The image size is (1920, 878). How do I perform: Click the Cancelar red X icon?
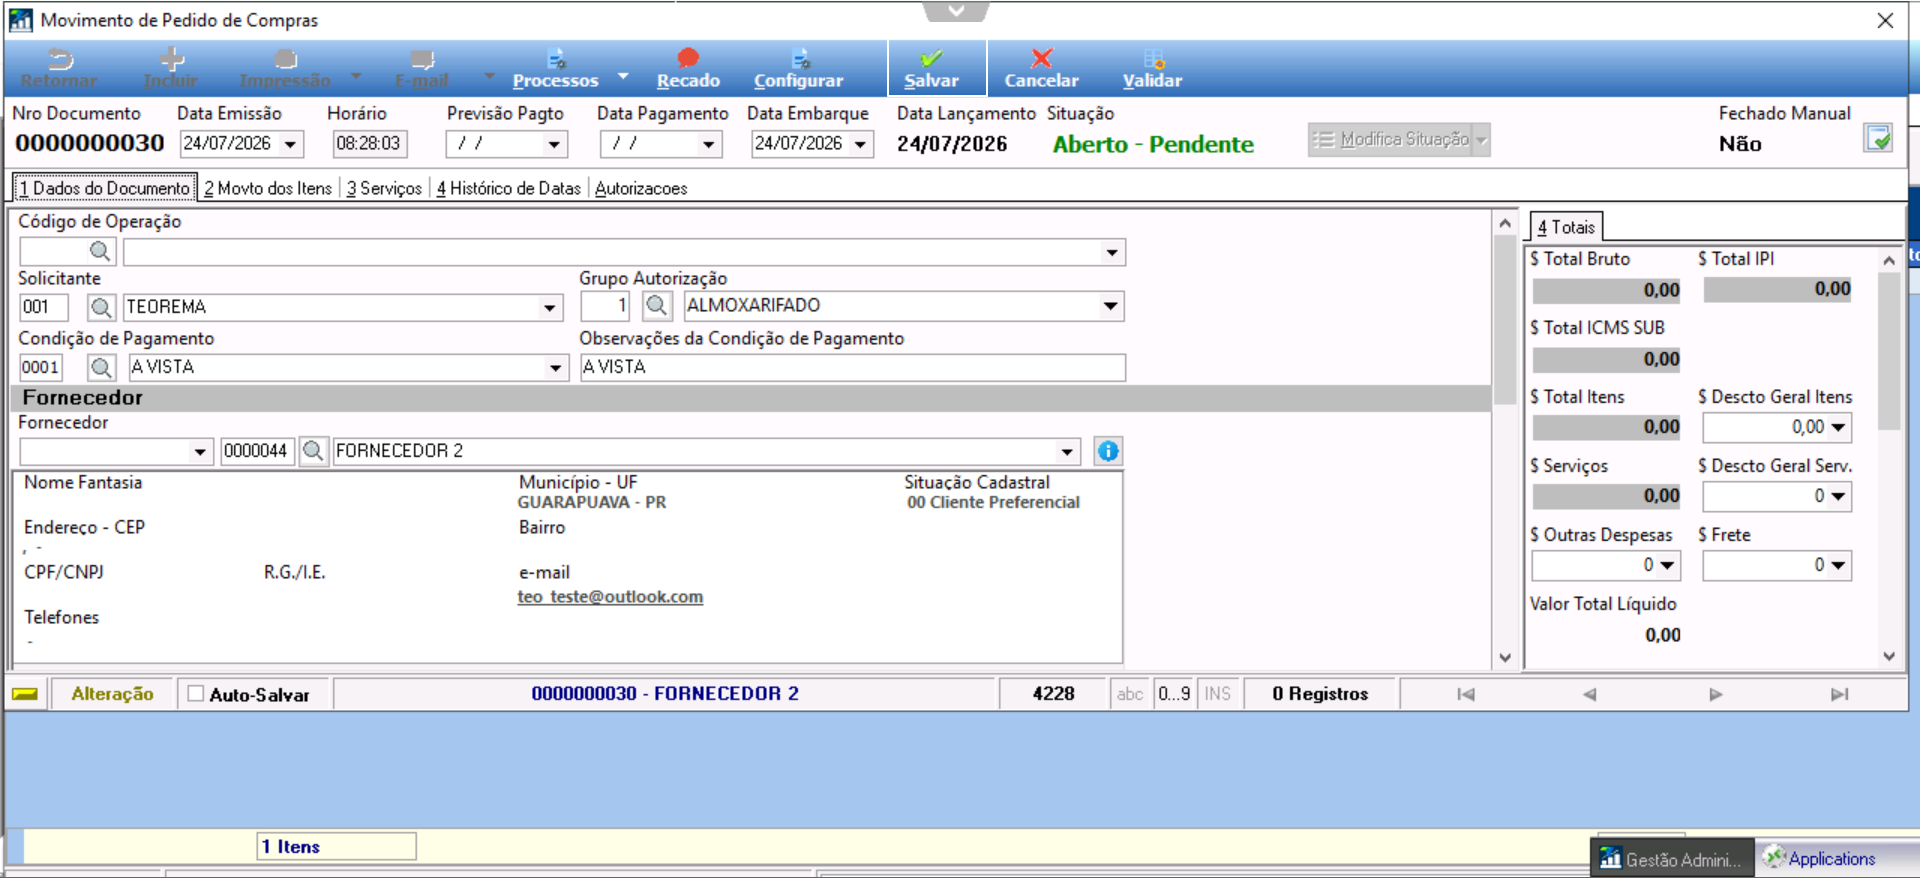tap(1041, 58)
